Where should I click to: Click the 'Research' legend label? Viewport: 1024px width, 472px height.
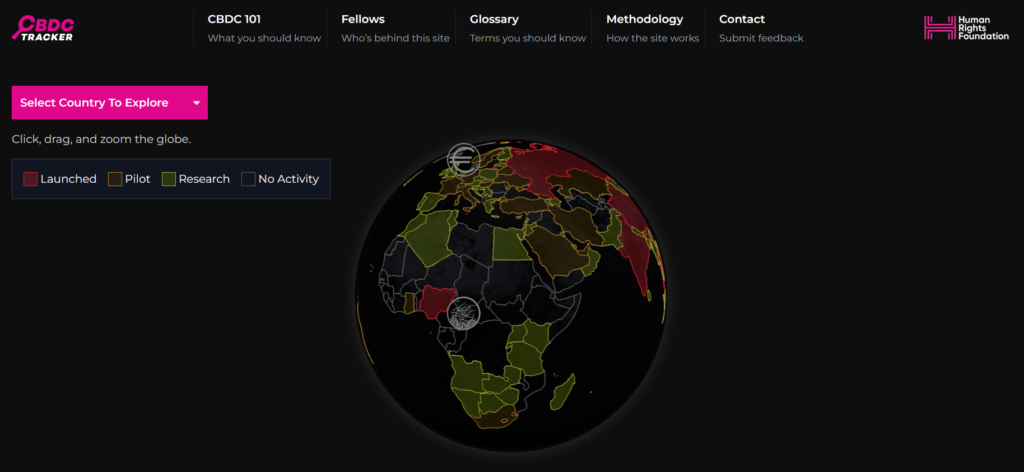204,179
